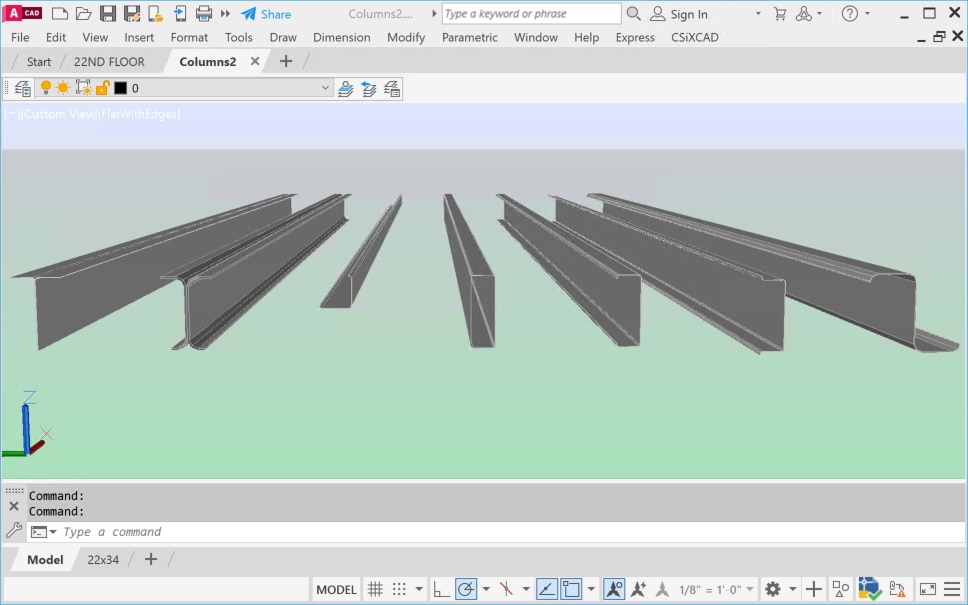Screen dimensions: 968x605
Task: Click the Save to Web & Mobile icon
Action: pyautogui.click(x=180, y=14)
